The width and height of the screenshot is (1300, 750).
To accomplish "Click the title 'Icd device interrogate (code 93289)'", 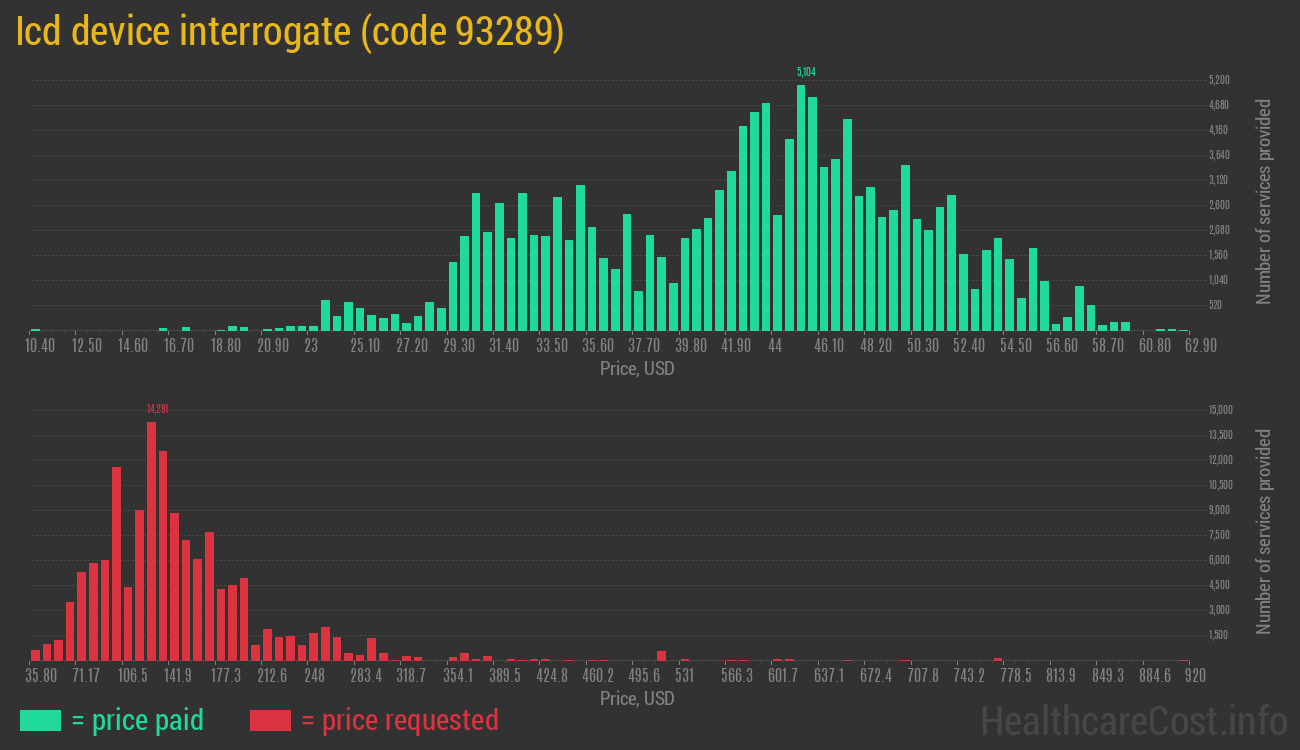I will (290, 31).
